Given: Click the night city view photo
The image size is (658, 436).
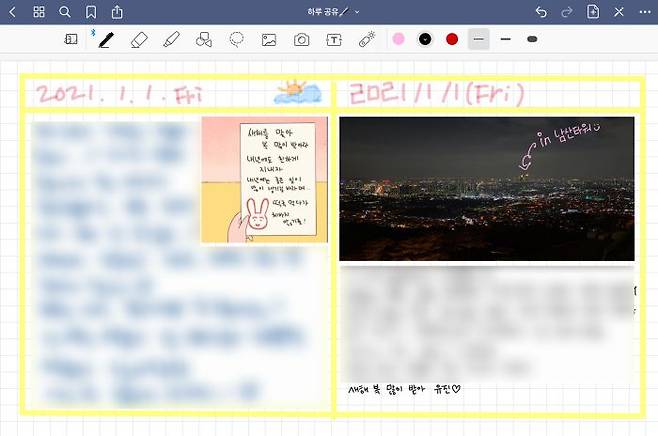Looking at the screenshot, I should [x=487, y=189].
